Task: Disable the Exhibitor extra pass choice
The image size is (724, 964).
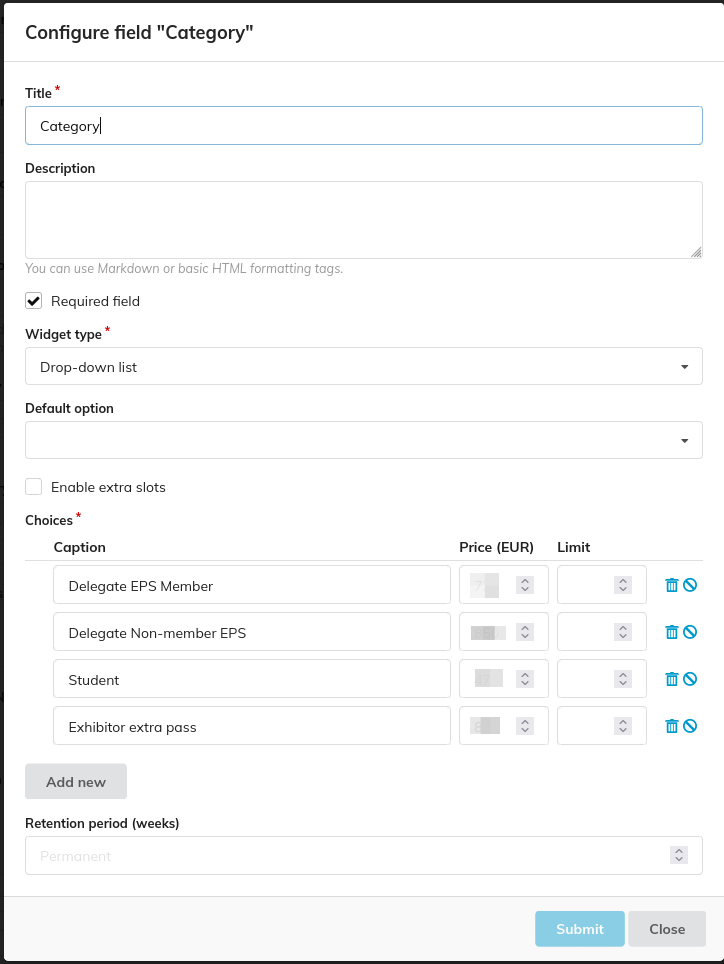Action: (690, 726)
